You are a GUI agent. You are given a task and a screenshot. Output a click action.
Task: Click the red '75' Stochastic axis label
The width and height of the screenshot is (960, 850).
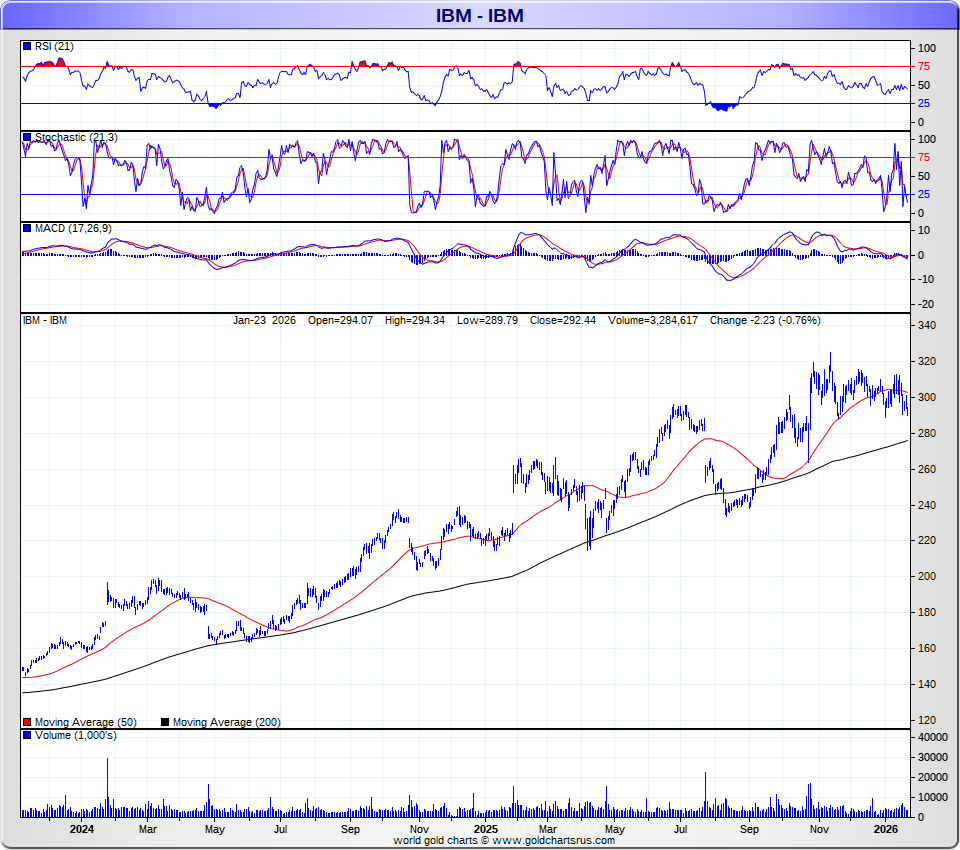923,157
